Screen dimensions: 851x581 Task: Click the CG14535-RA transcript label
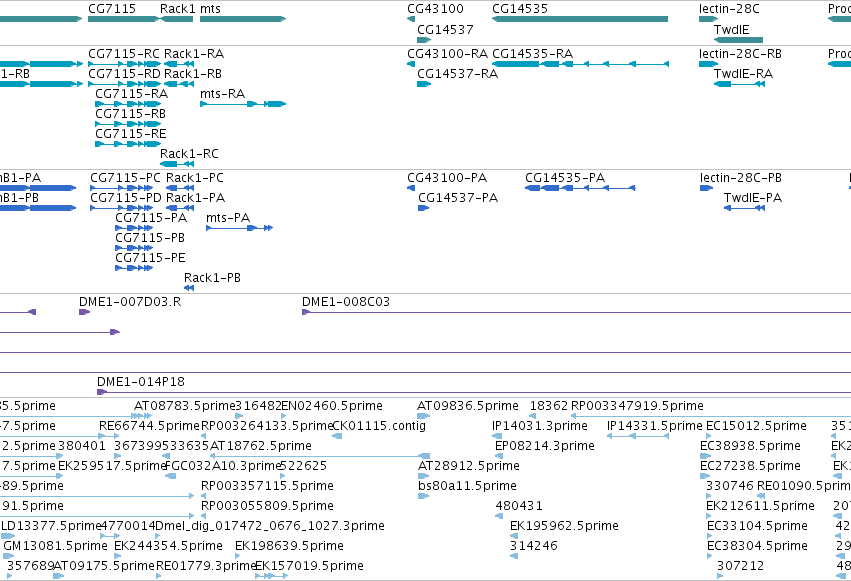point(532,54)
